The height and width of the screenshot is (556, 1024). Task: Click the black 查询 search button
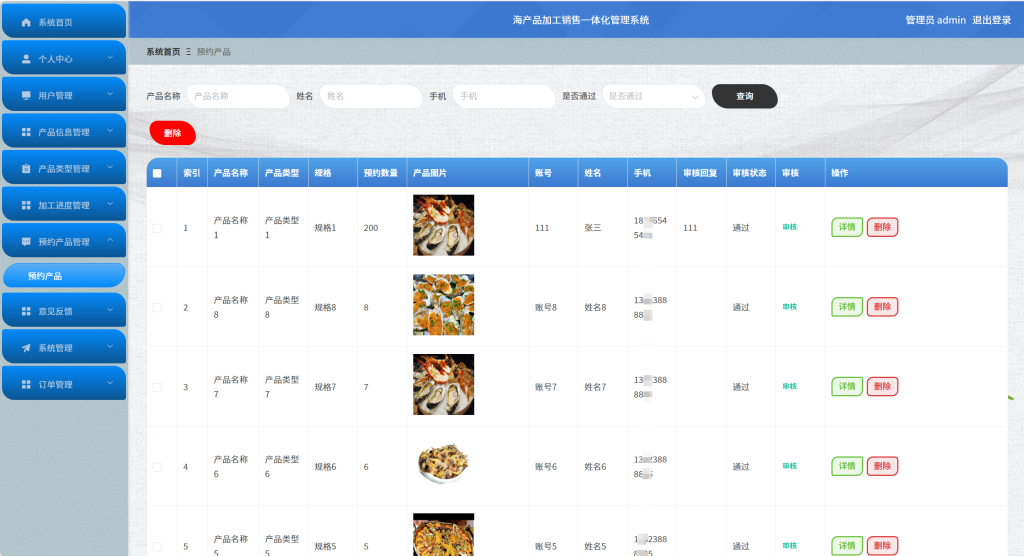(744, 96)
